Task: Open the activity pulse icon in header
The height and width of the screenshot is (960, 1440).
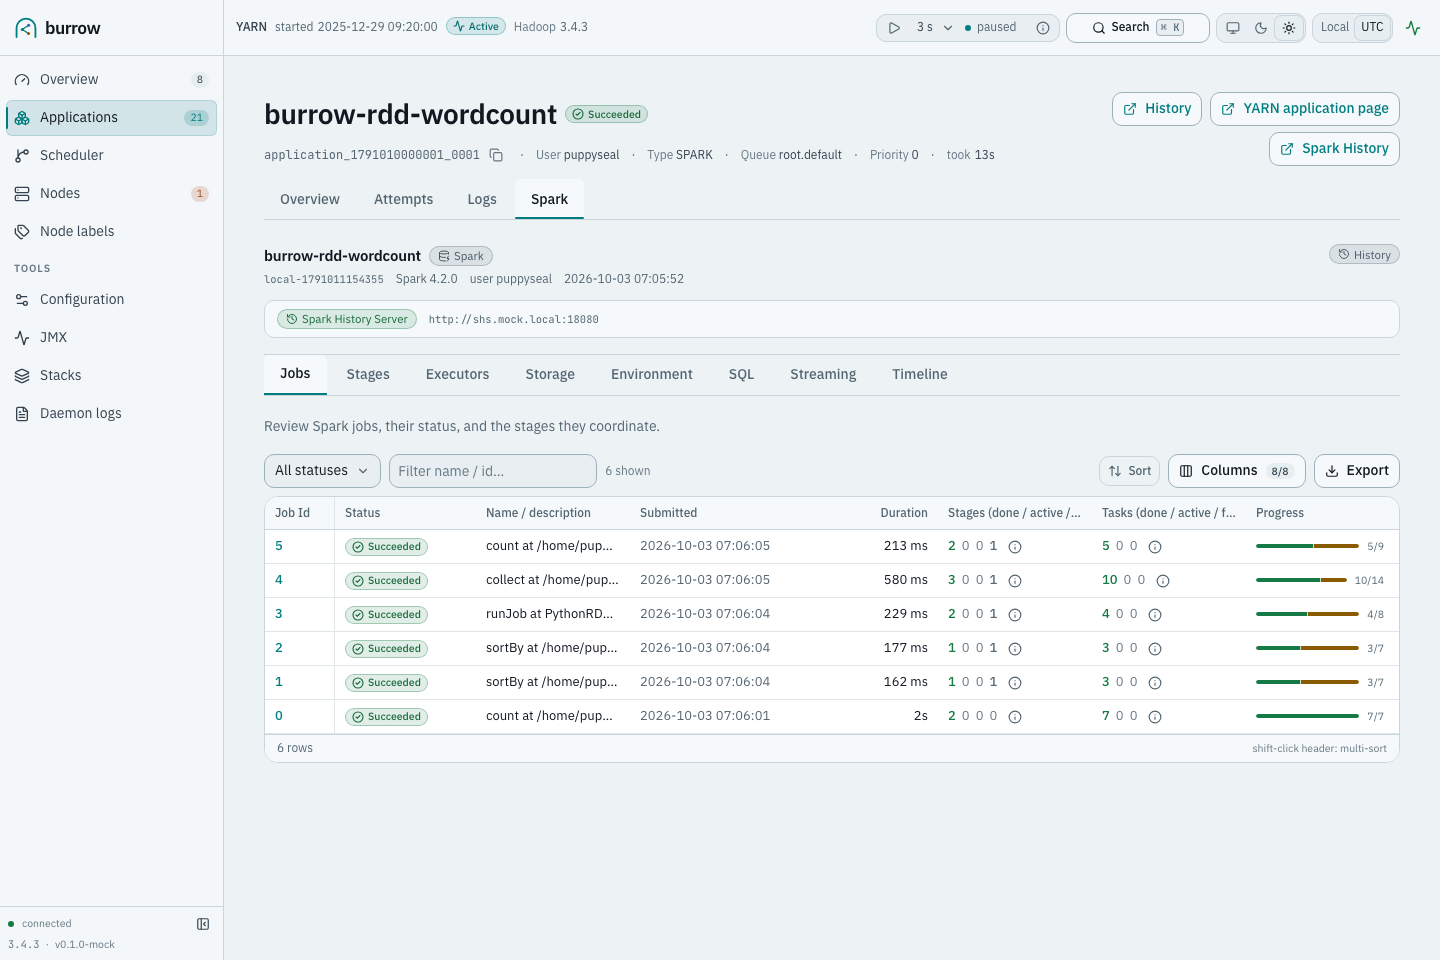Action: [x=1413, y=28]
